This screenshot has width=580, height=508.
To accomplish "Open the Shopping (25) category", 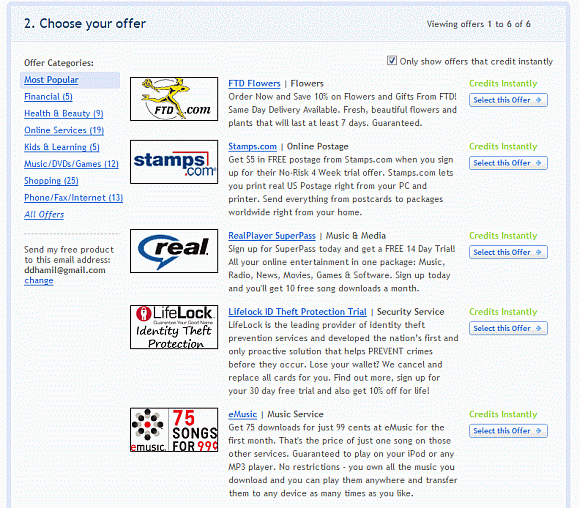I will tap(51, 181).
